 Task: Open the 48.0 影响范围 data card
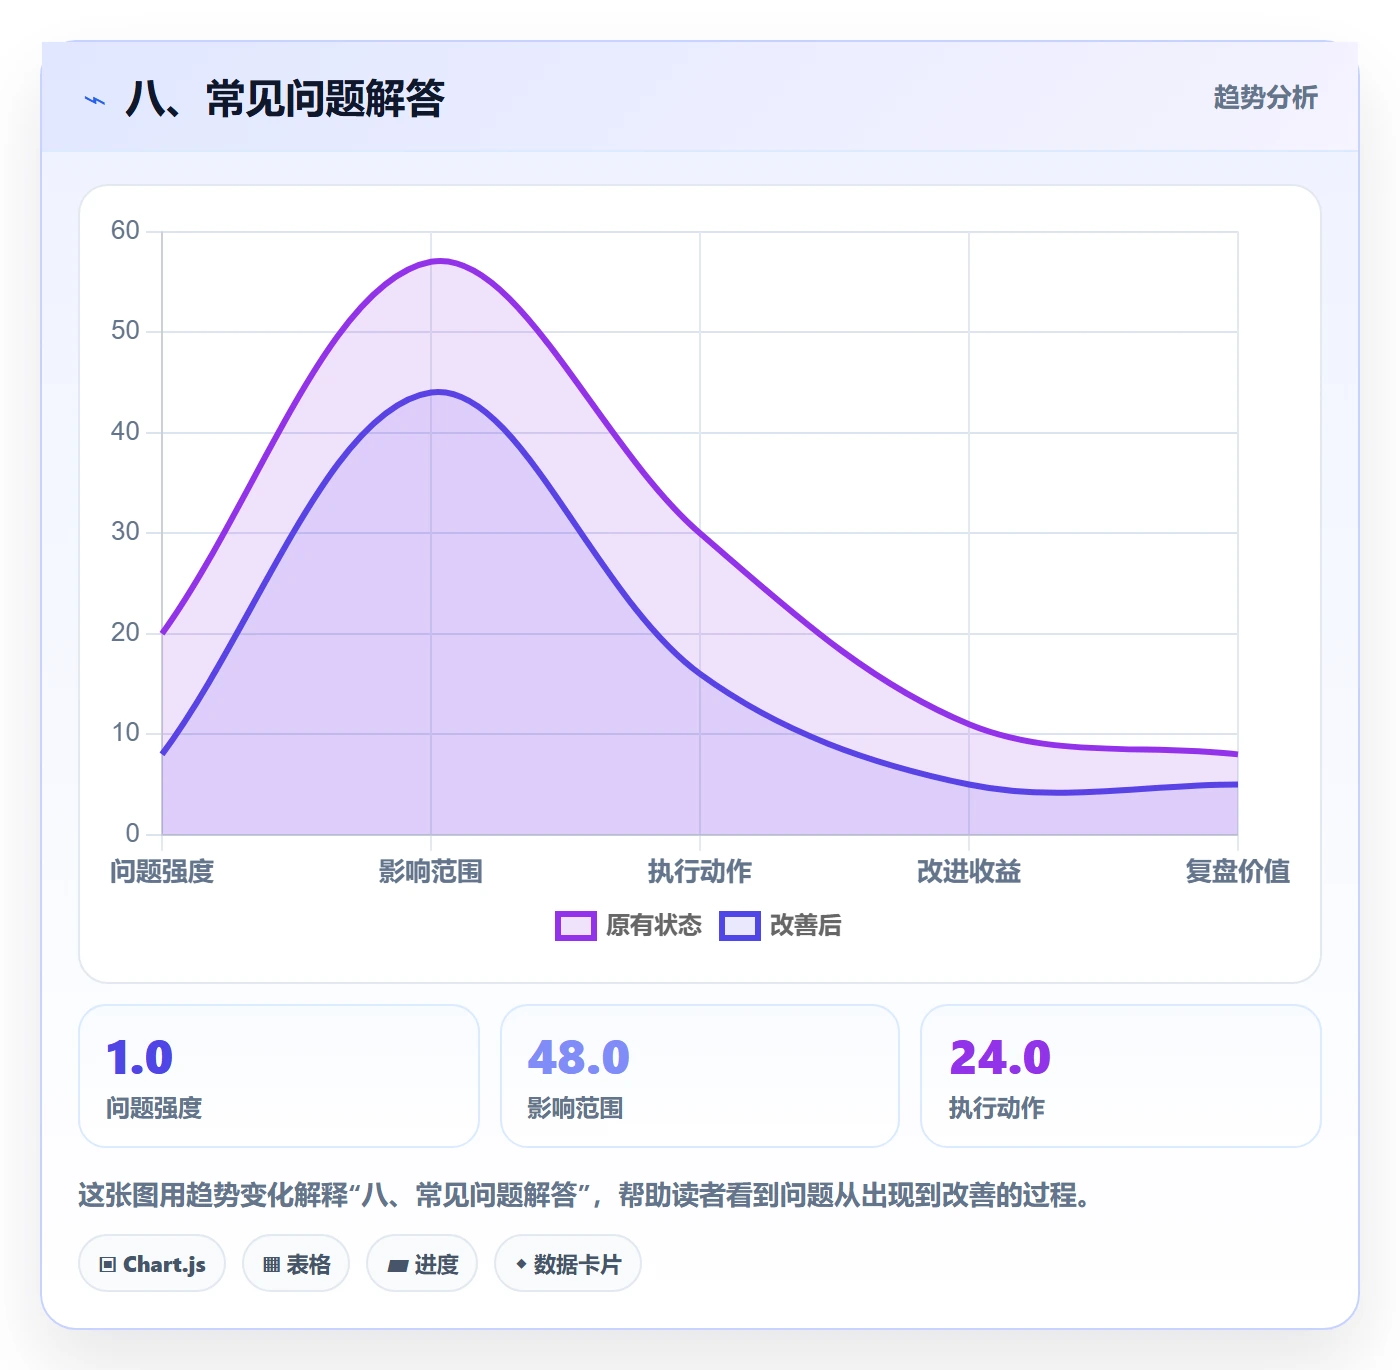700,1076
